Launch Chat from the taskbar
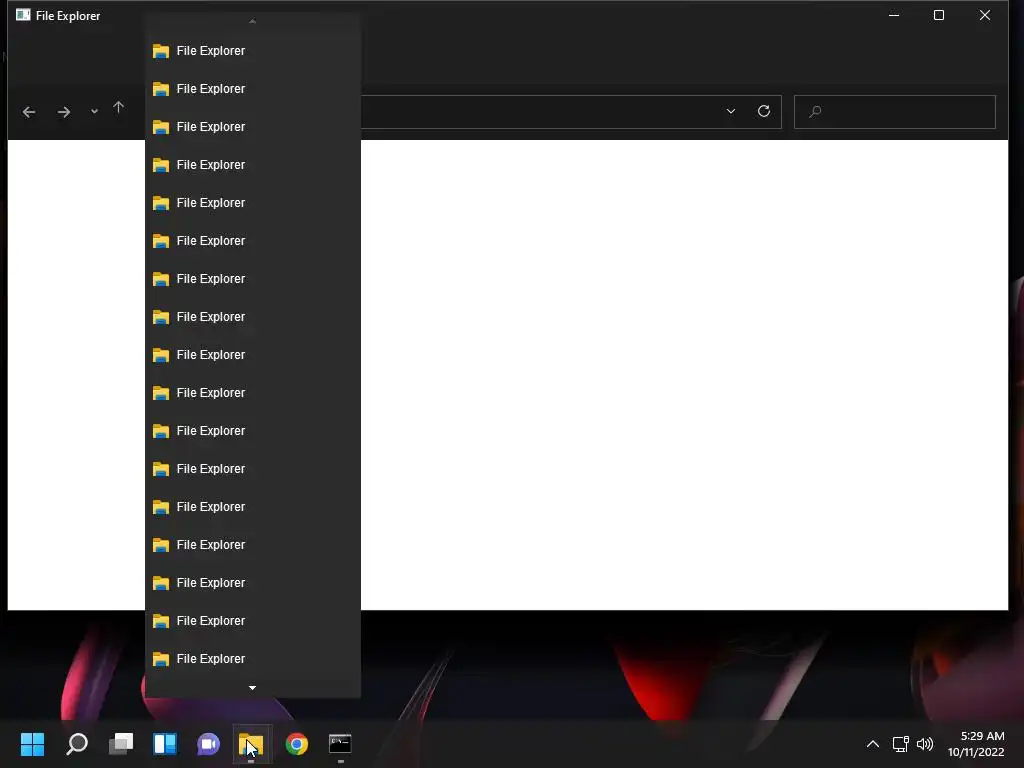The height and width of the screenshot is (768, 1024). click(208, 744)
